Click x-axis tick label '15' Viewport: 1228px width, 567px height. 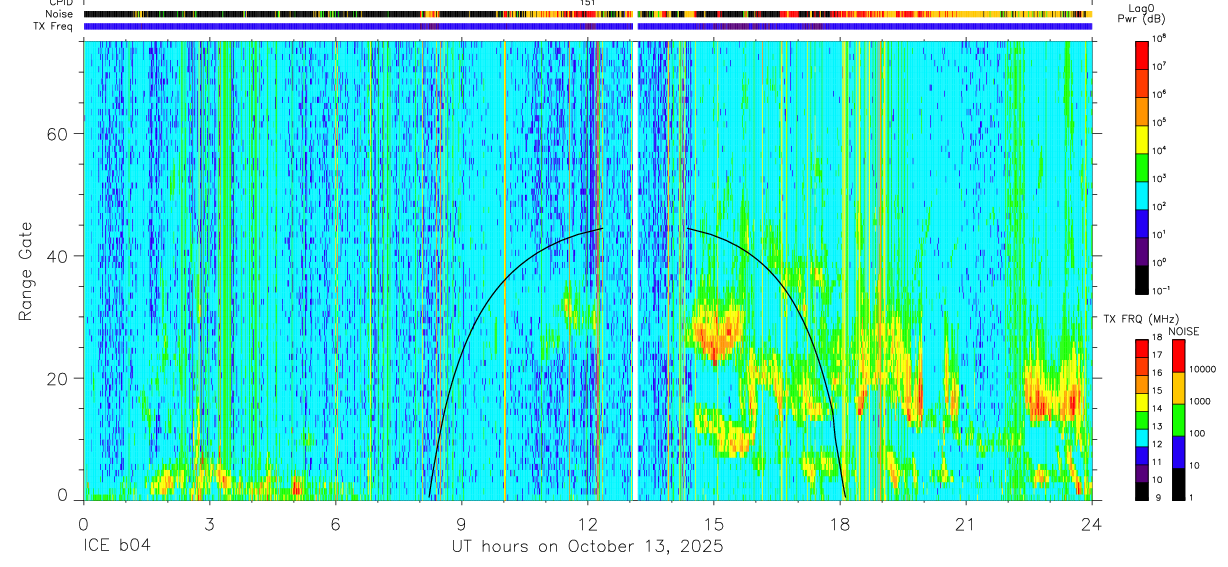[x=714, y=524]
